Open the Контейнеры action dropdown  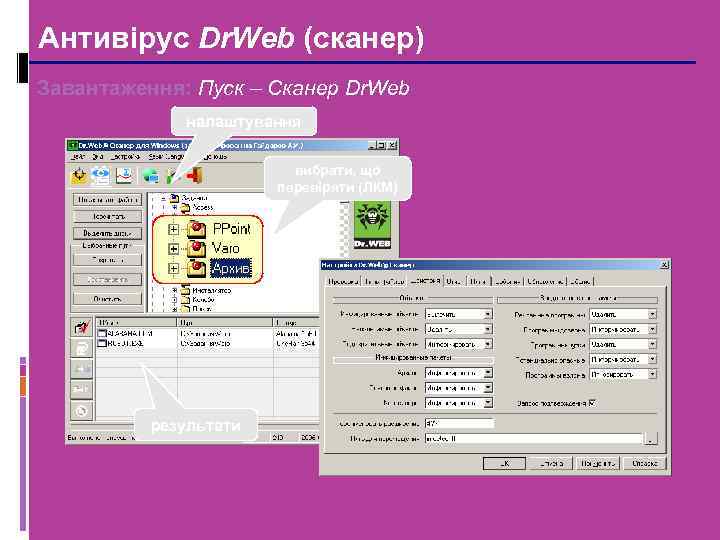[458, 403]
